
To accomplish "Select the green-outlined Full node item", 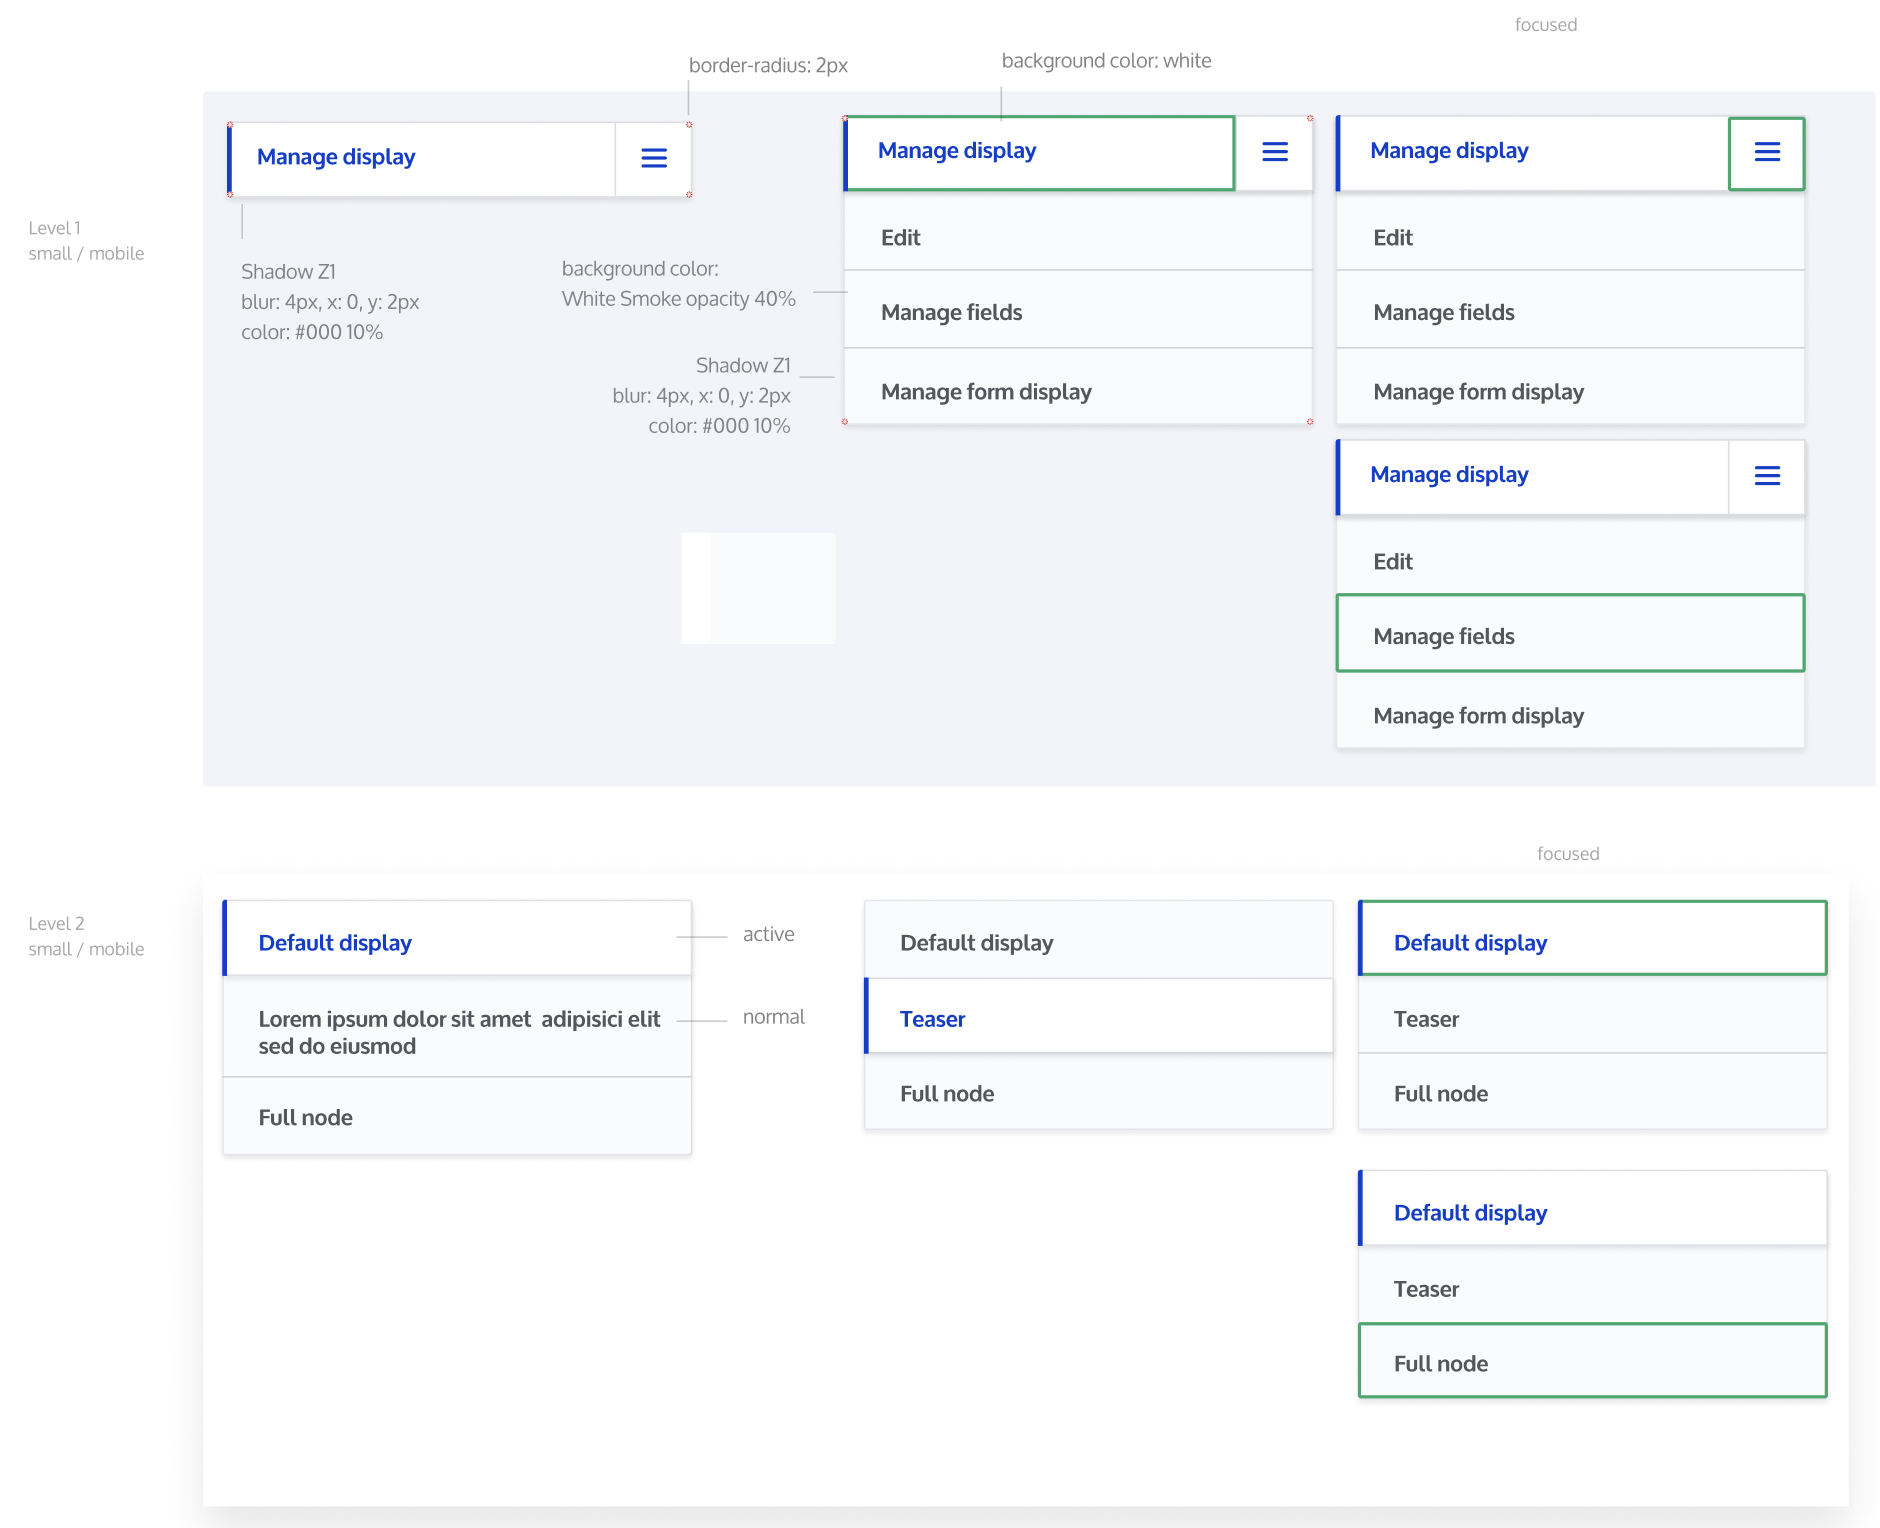I will point(1591,1362).
